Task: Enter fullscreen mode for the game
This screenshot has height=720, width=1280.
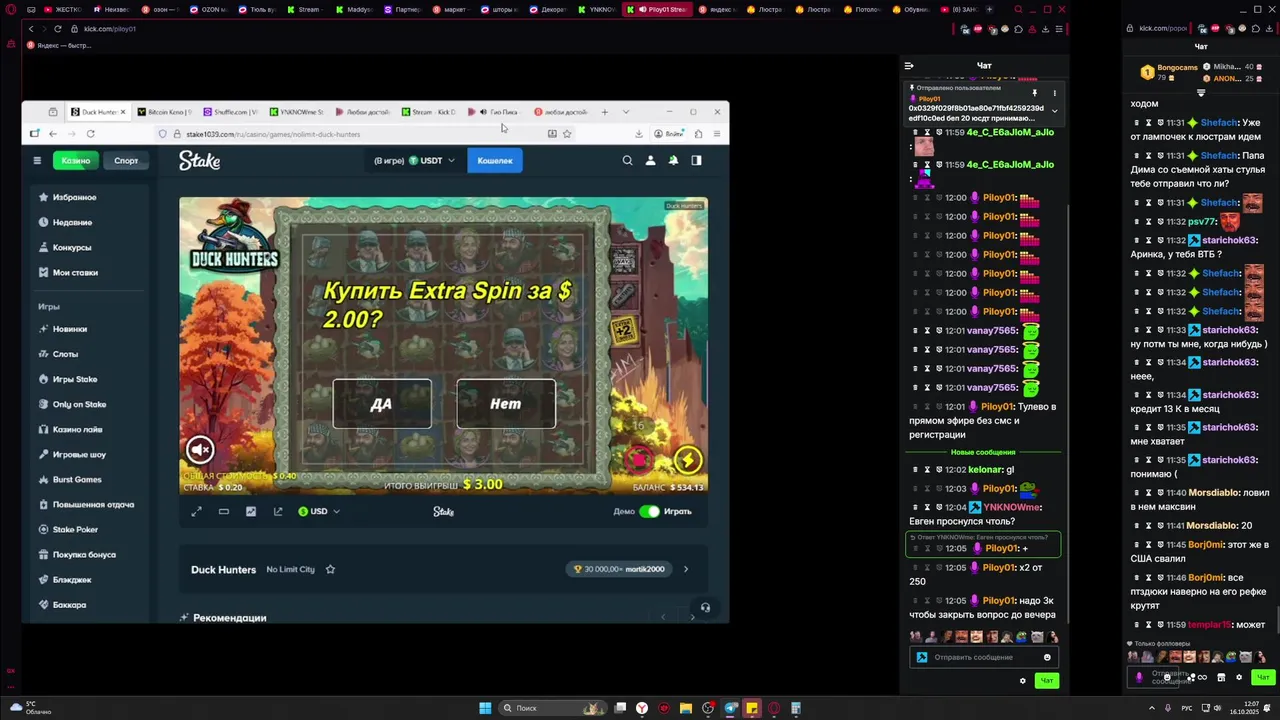Action: [196, 511]
